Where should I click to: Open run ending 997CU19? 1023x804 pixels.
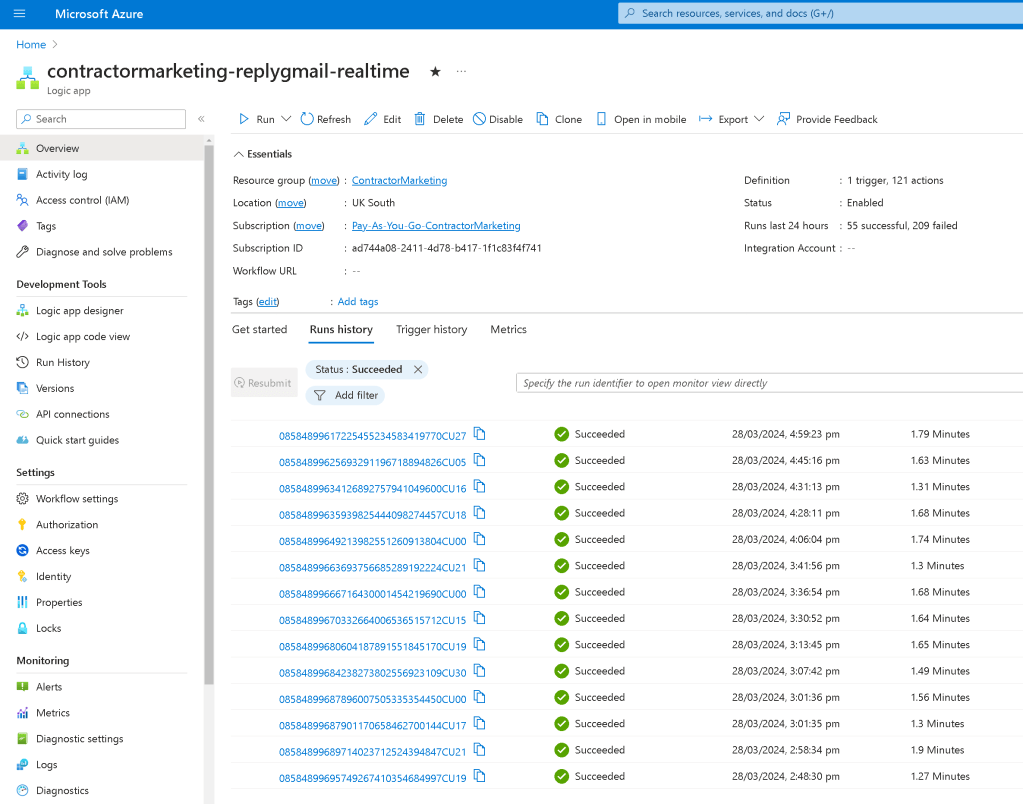coord(373,778)
